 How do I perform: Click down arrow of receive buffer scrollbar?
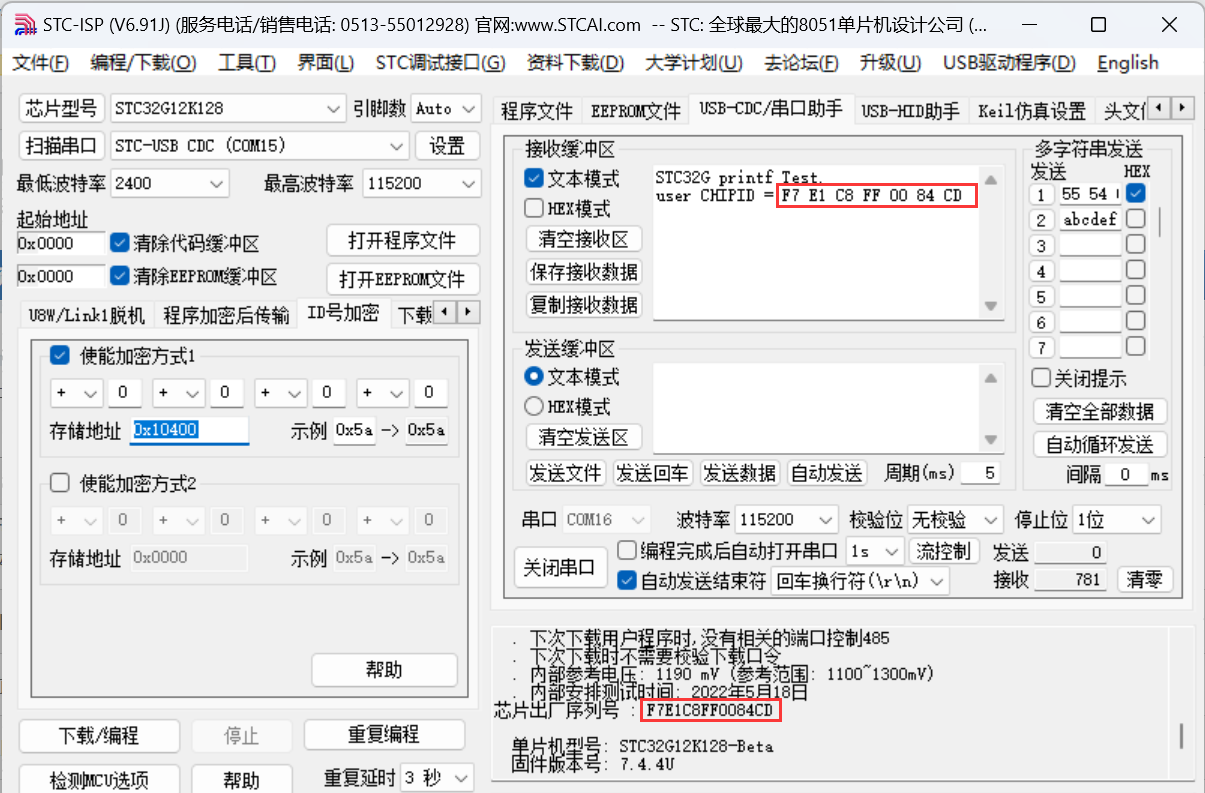coord(991,306)
